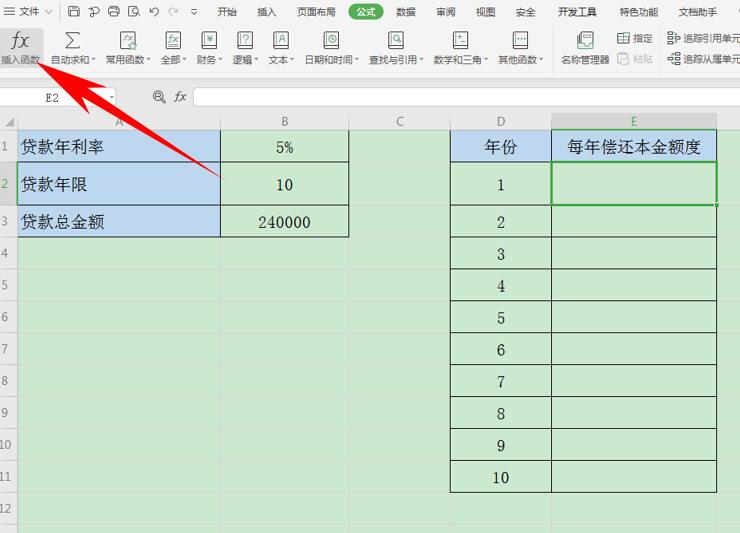Click the Print icon in quick toolbar
The image size is (740, 533).
[114, 11]
